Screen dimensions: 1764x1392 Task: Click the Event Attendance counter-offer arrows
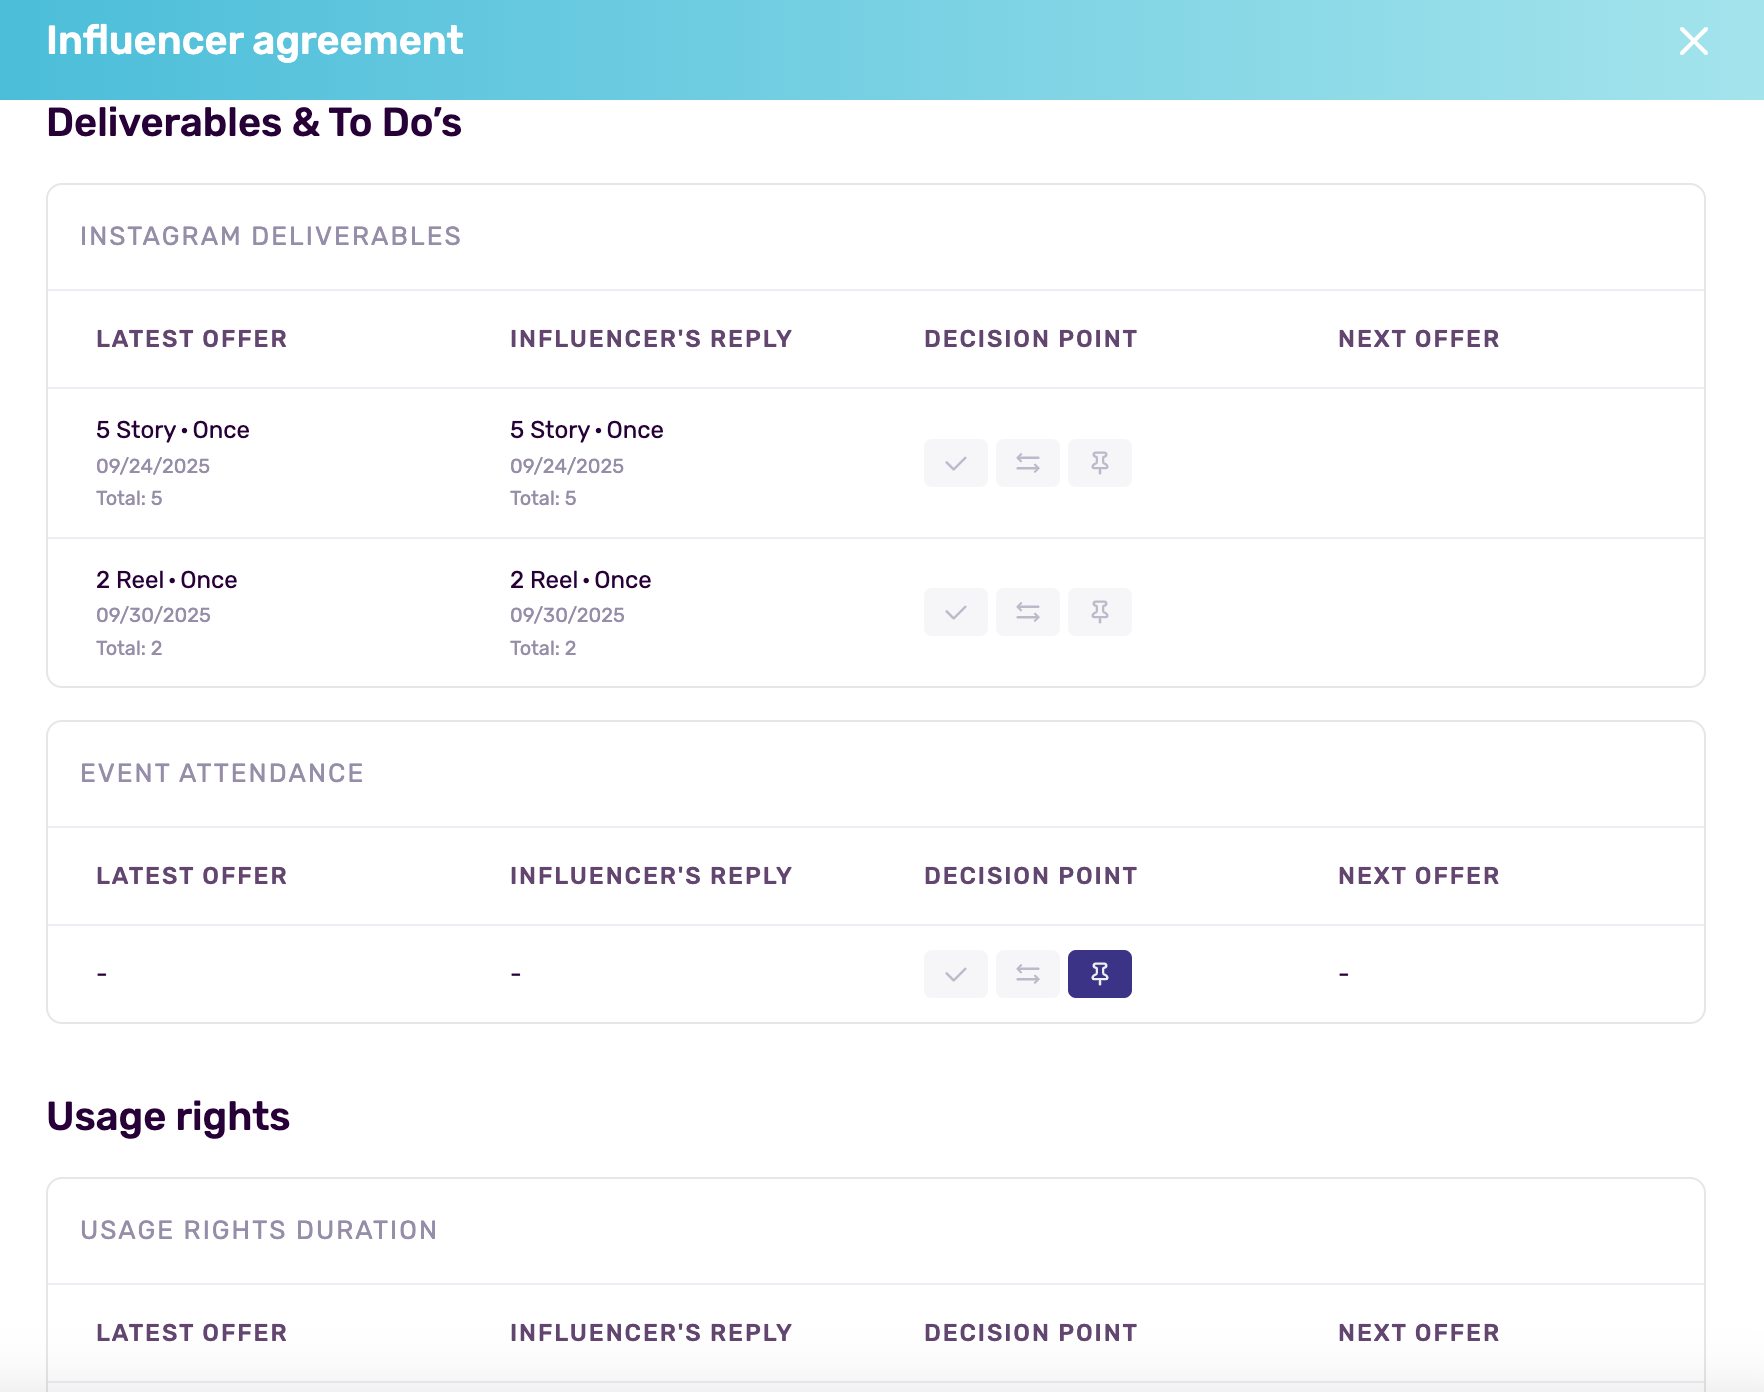(x=1027, y=974)
